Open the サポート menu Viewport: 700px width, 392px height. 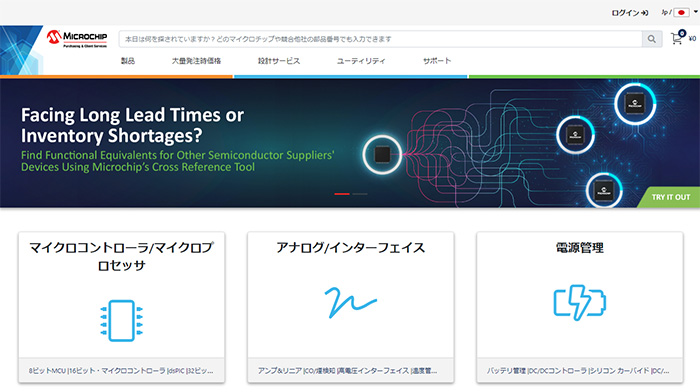pos(437,61)
